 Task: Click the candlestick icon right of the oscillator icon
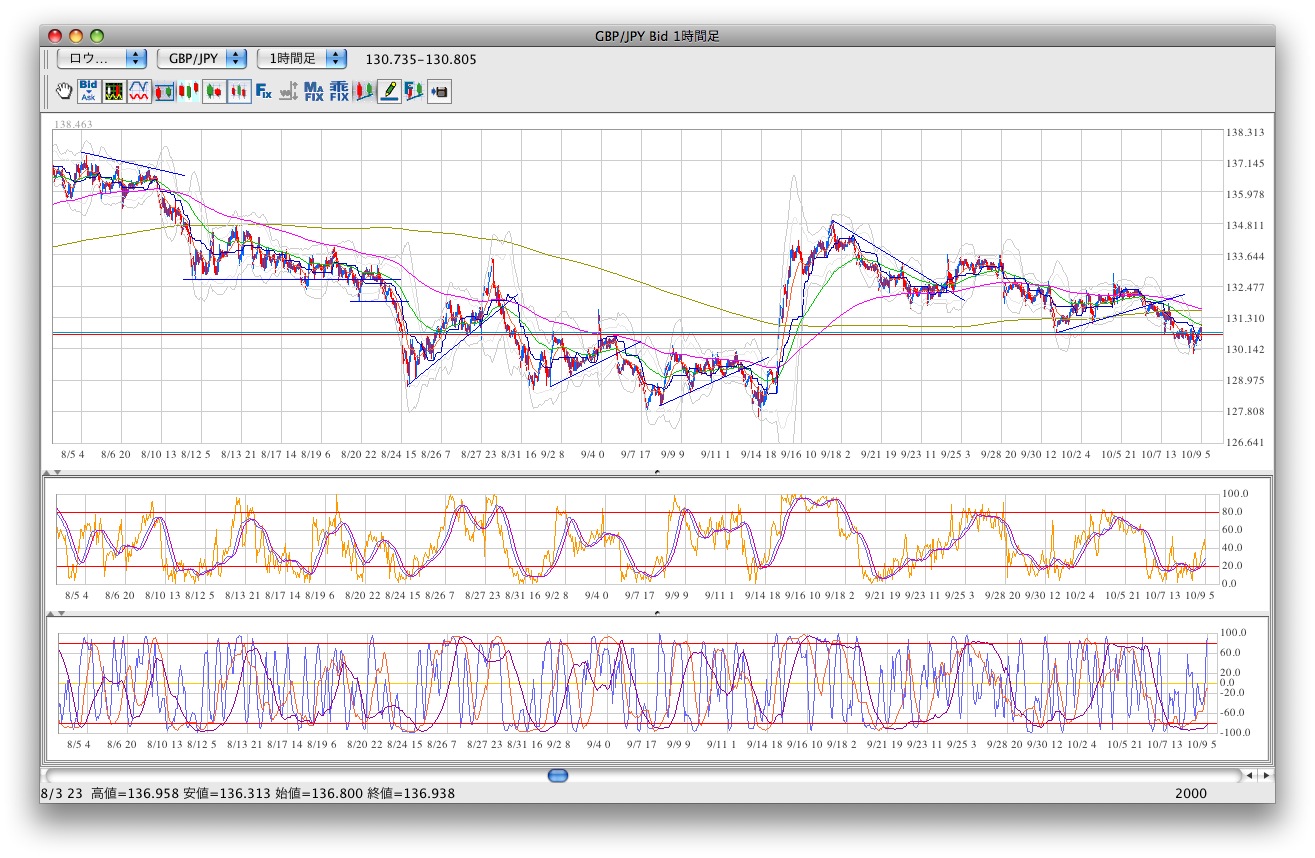click(164, 92)
